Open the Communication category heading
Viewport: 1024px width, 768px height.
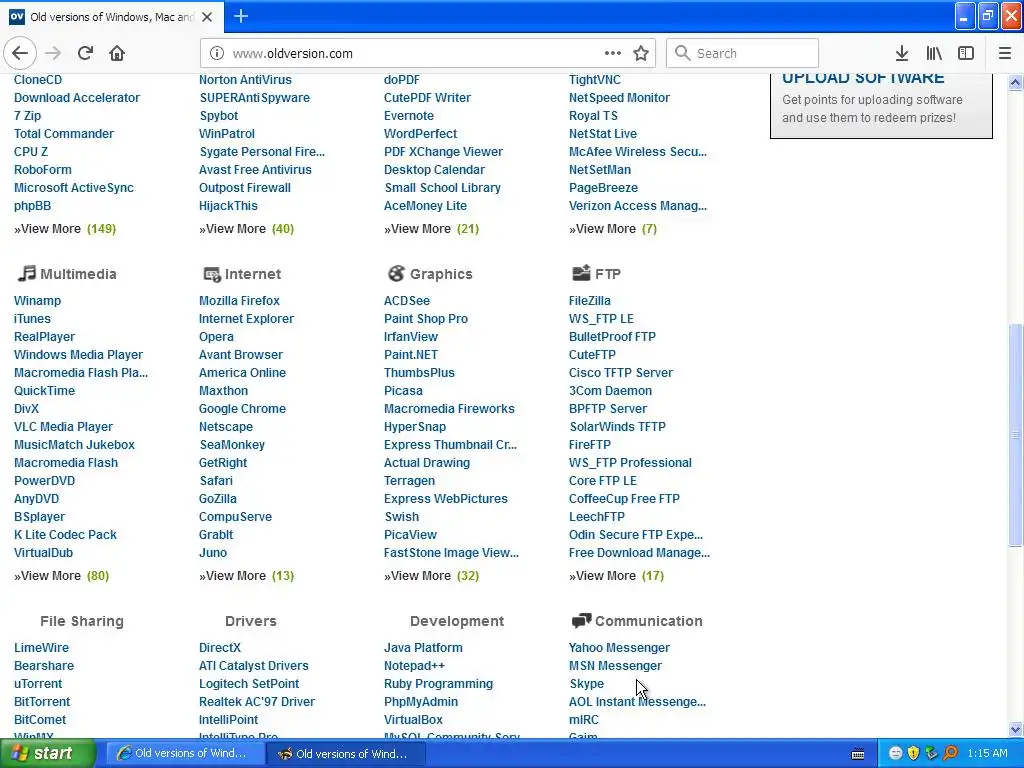point(648,620)
